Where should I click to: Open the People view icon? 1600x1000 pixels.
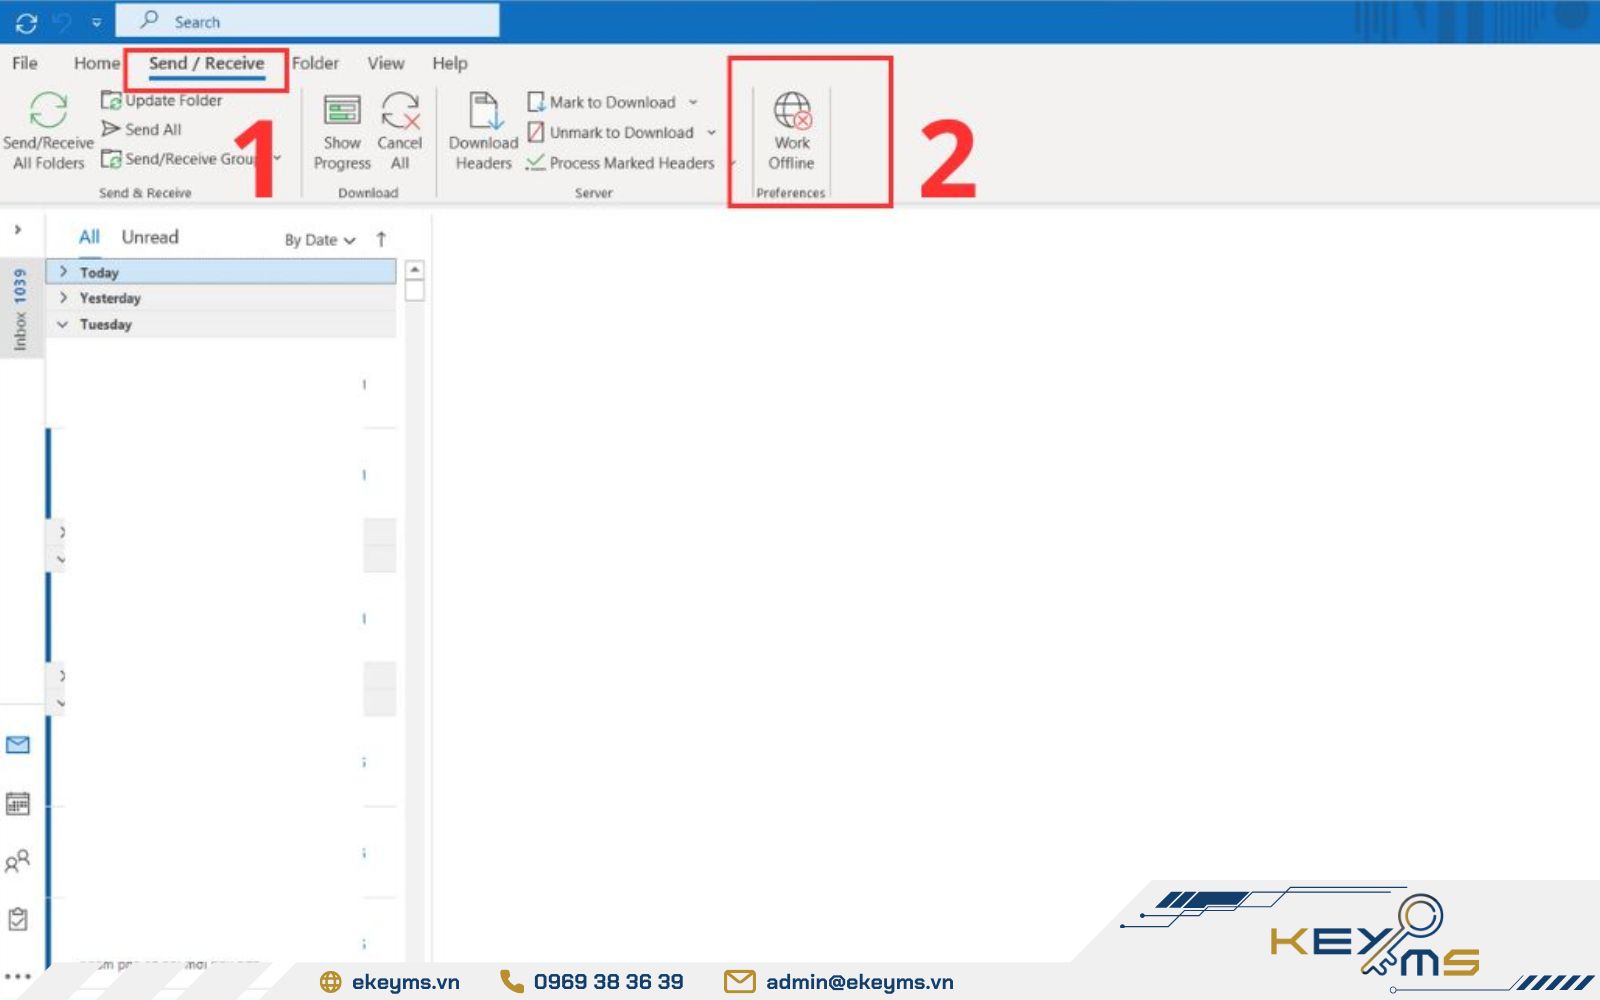[16, 860]
